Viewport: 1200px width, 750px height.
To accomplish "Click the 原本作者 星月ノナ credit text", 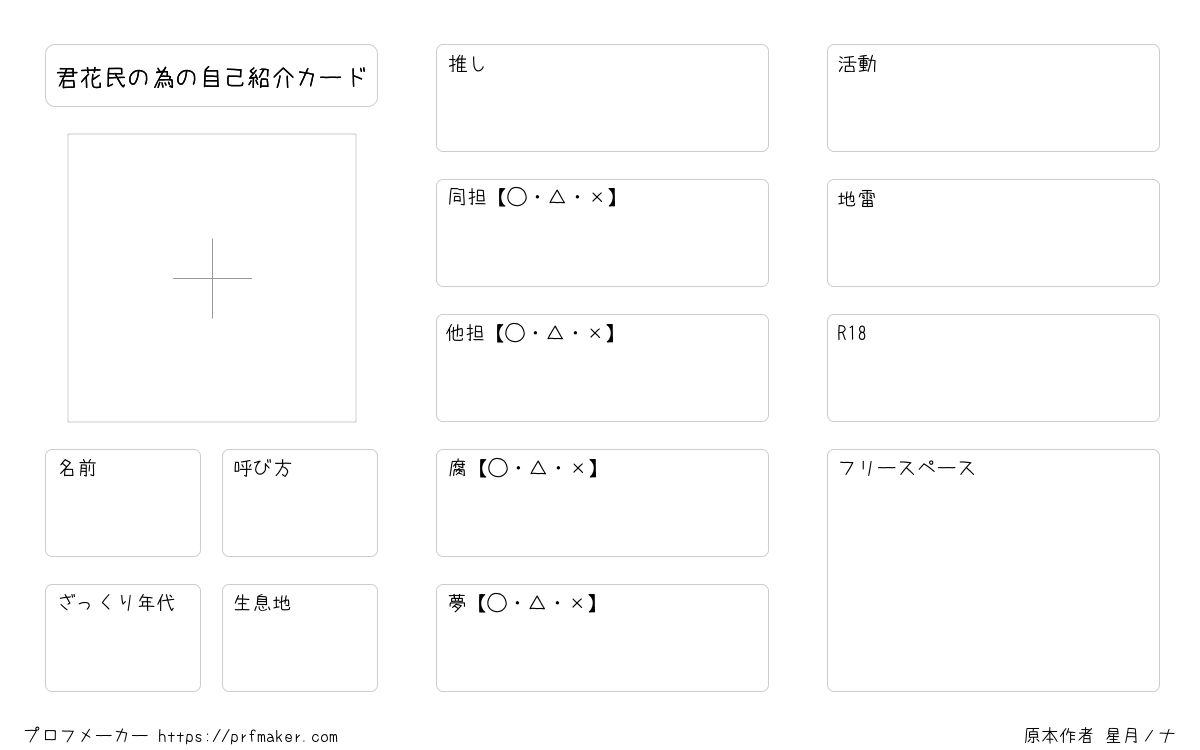I will (x=1100, y=736).
